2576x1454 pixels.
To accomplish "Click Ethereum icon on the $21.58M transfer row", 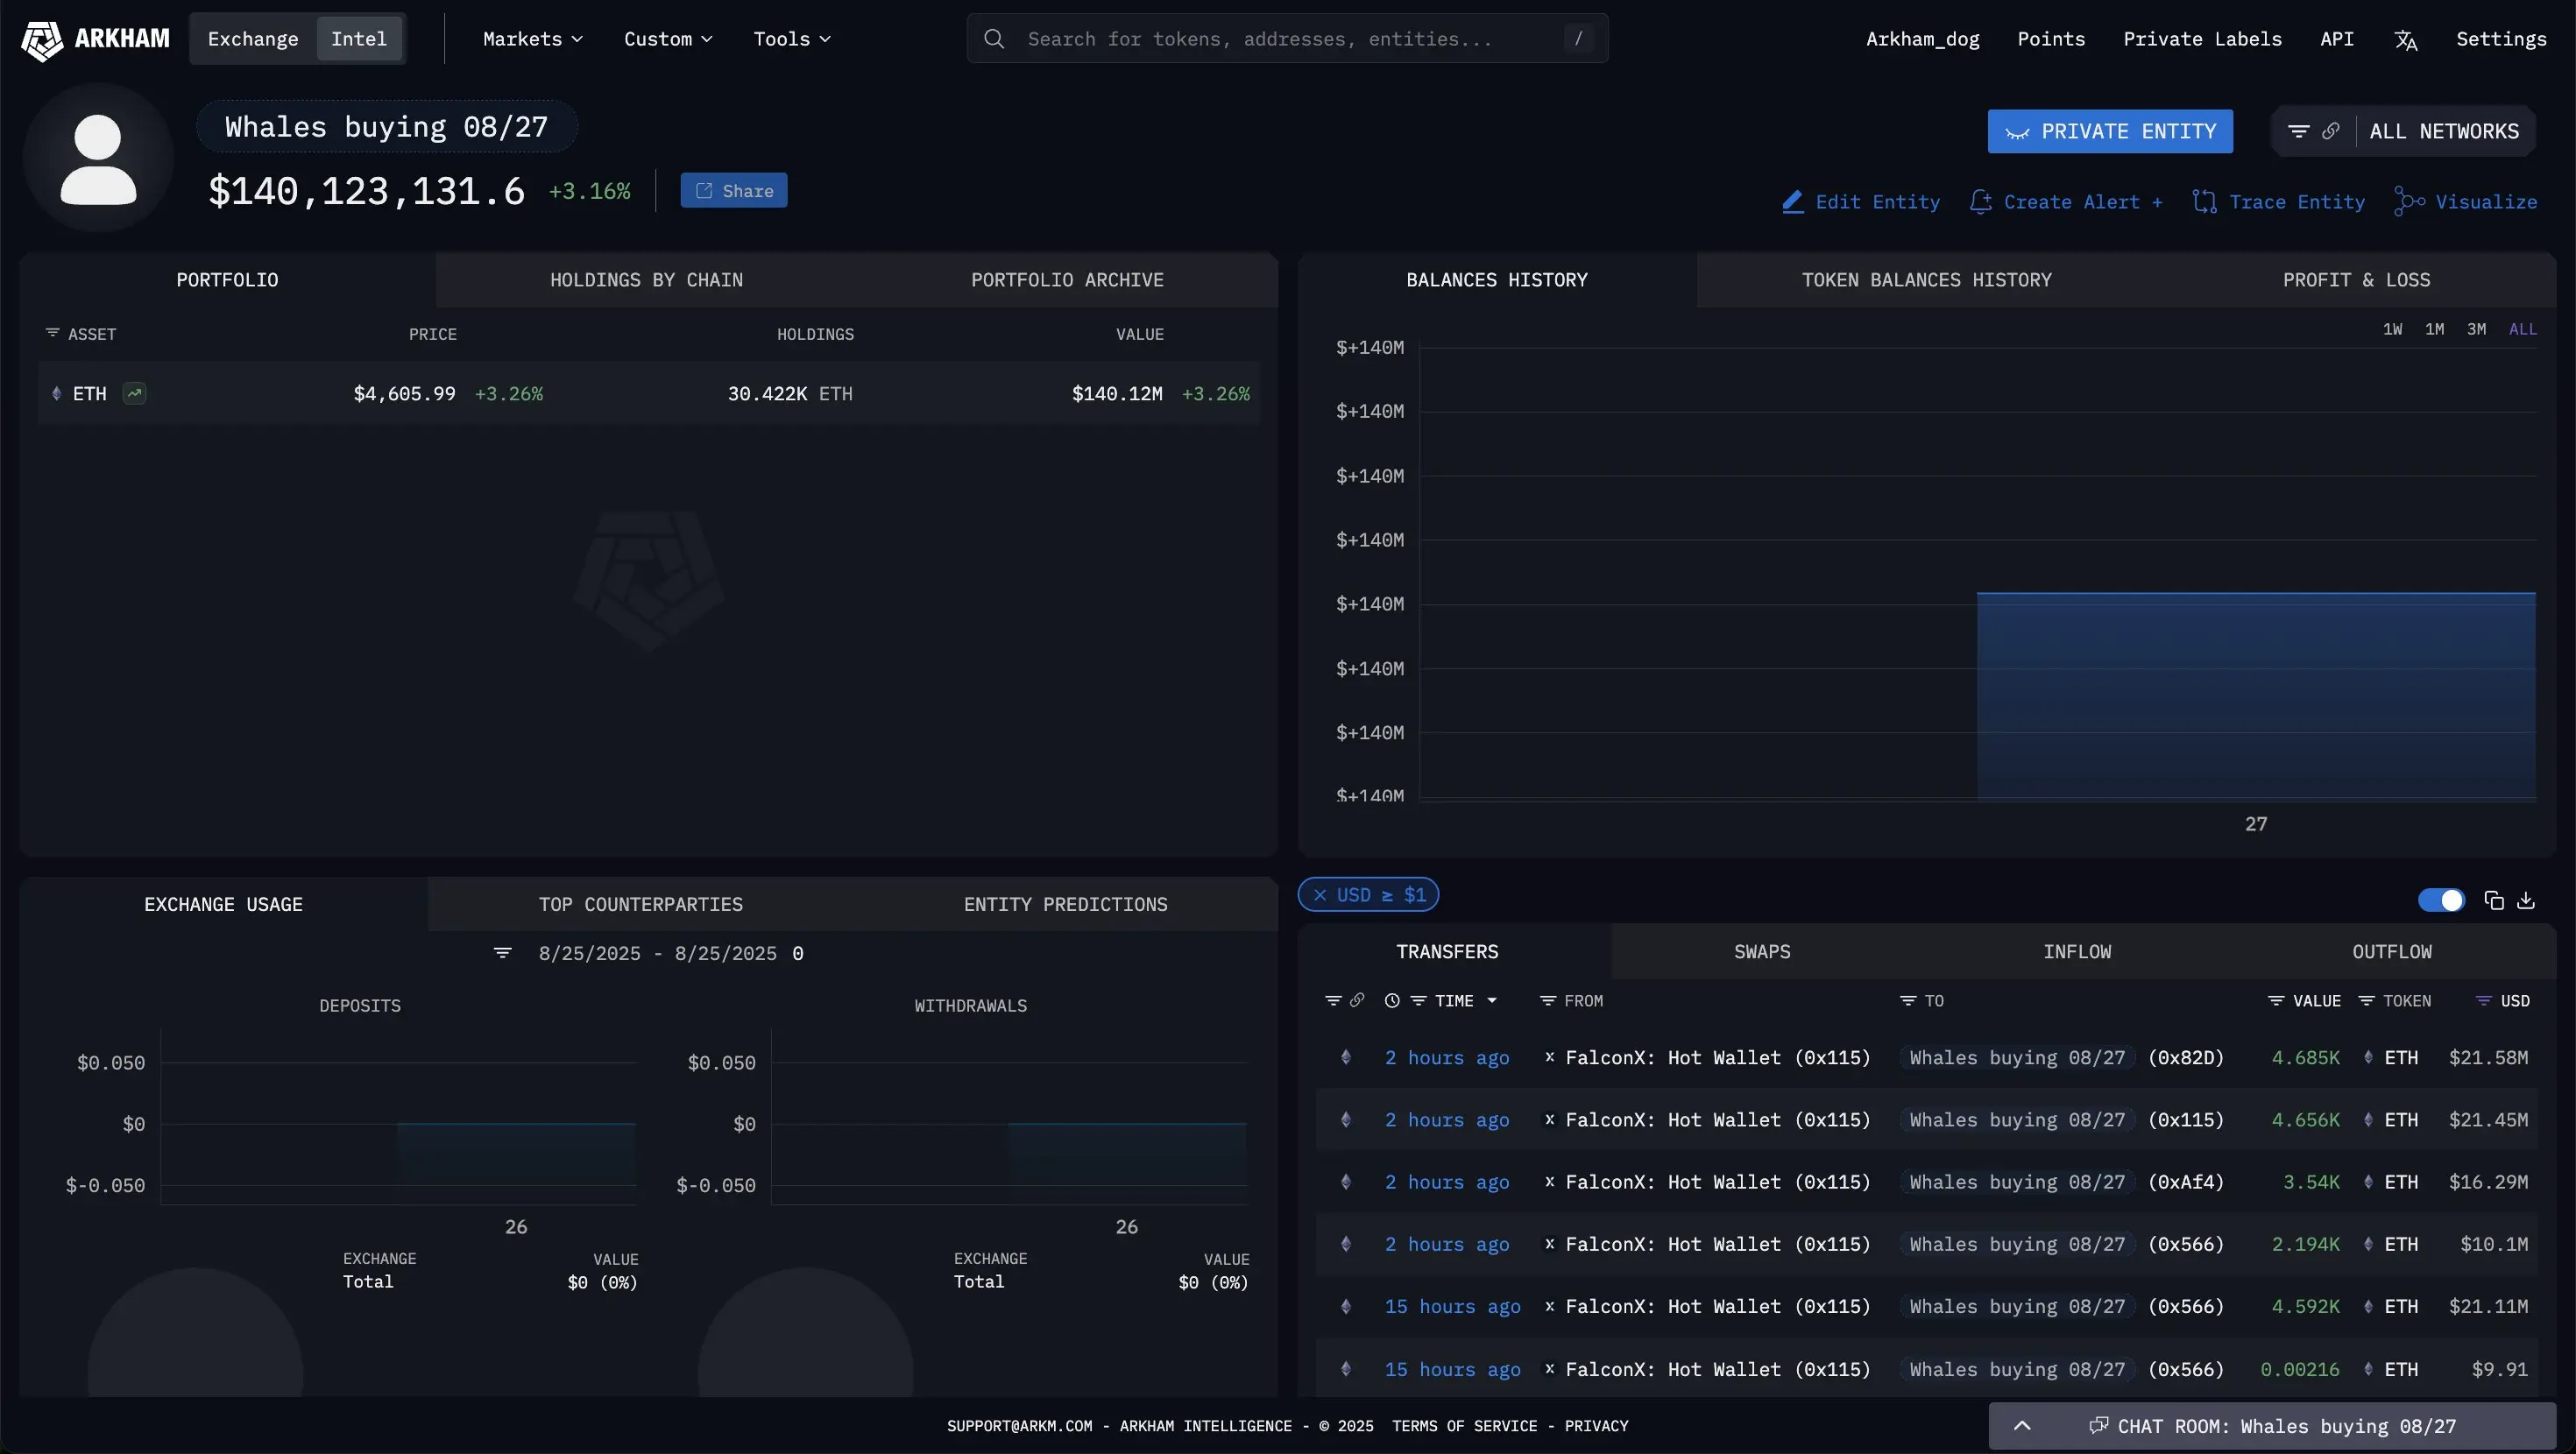I will [1346, 1057].
